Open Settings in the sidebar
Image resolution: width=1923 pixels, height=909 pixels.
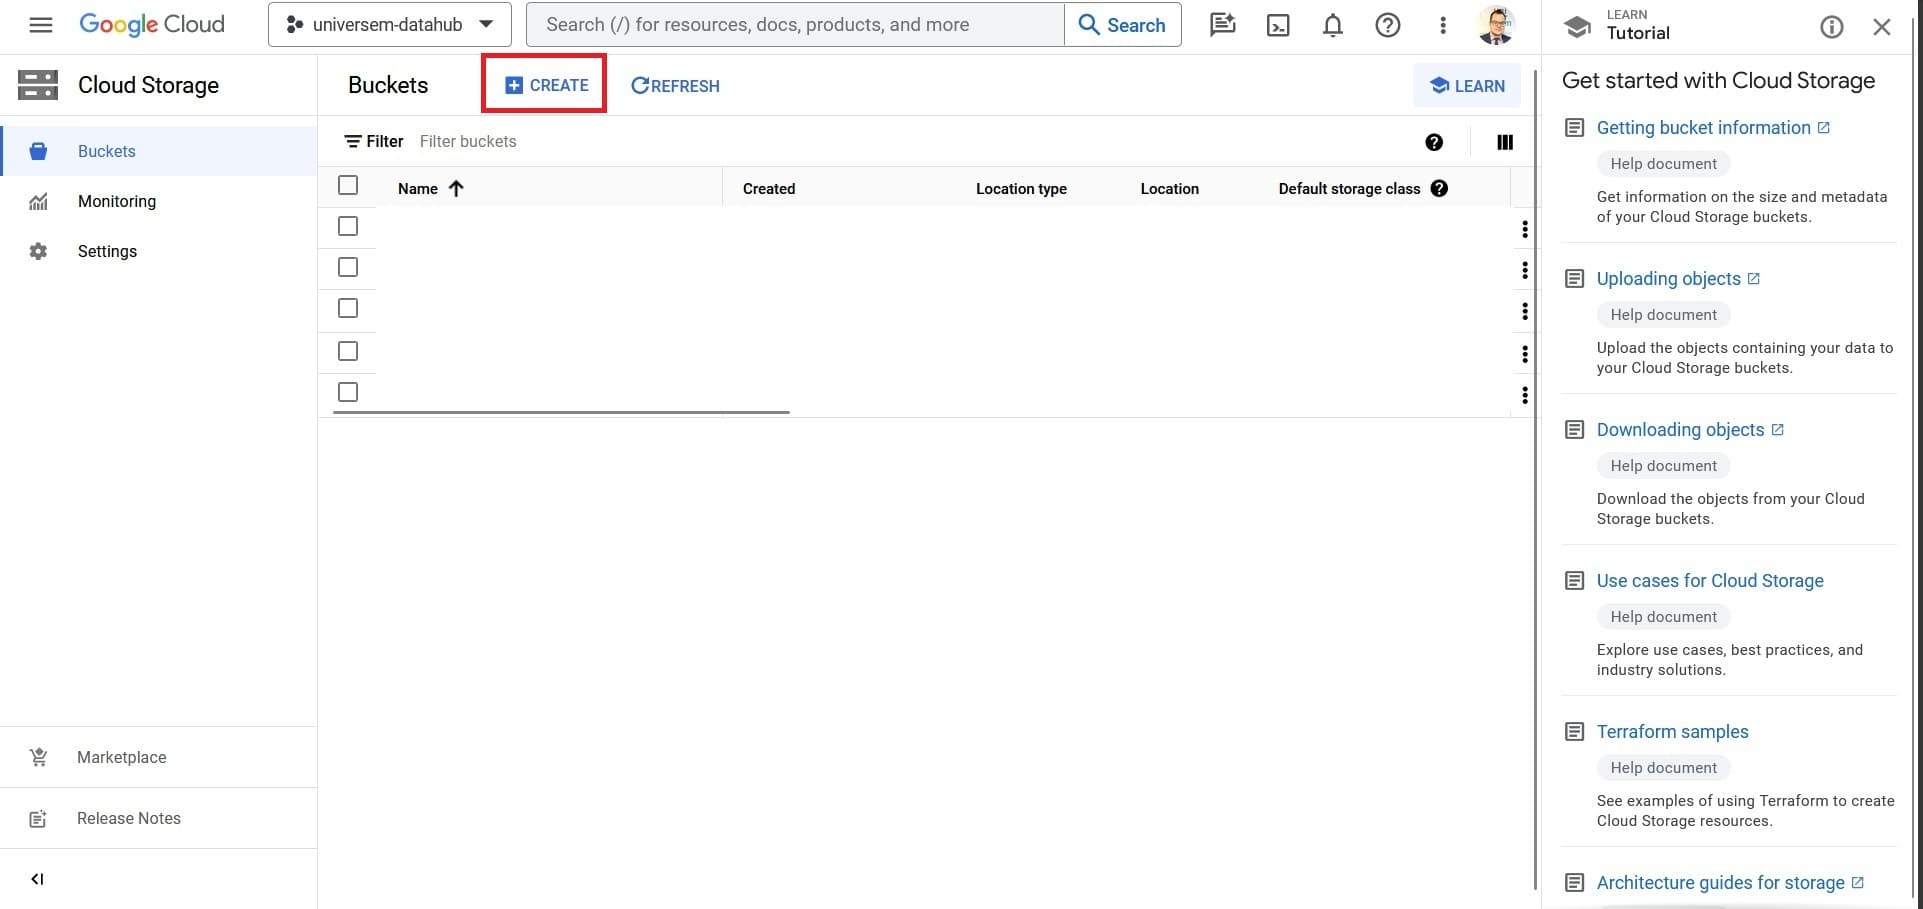[x=107, y=251]
